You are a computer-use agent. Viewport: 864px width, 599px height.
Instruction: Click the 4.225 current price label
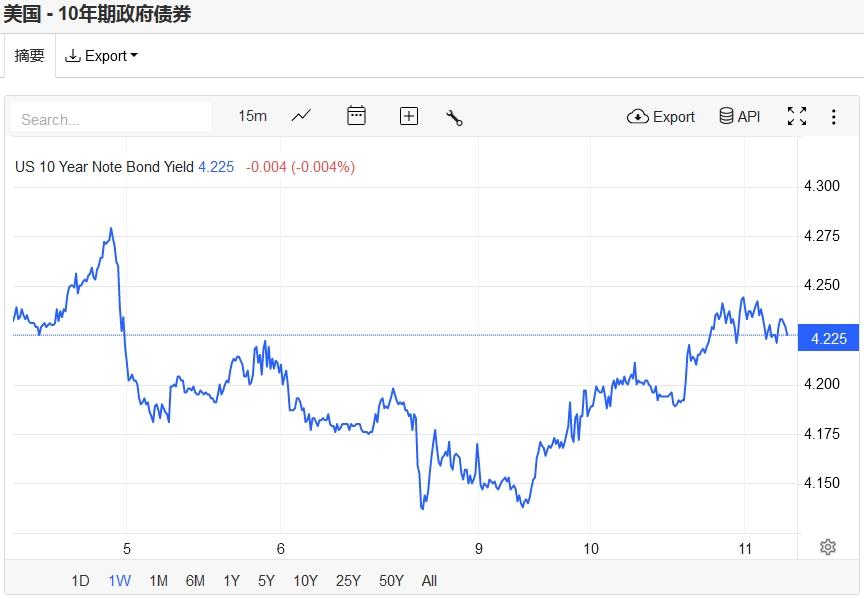[x=828, y=339]
